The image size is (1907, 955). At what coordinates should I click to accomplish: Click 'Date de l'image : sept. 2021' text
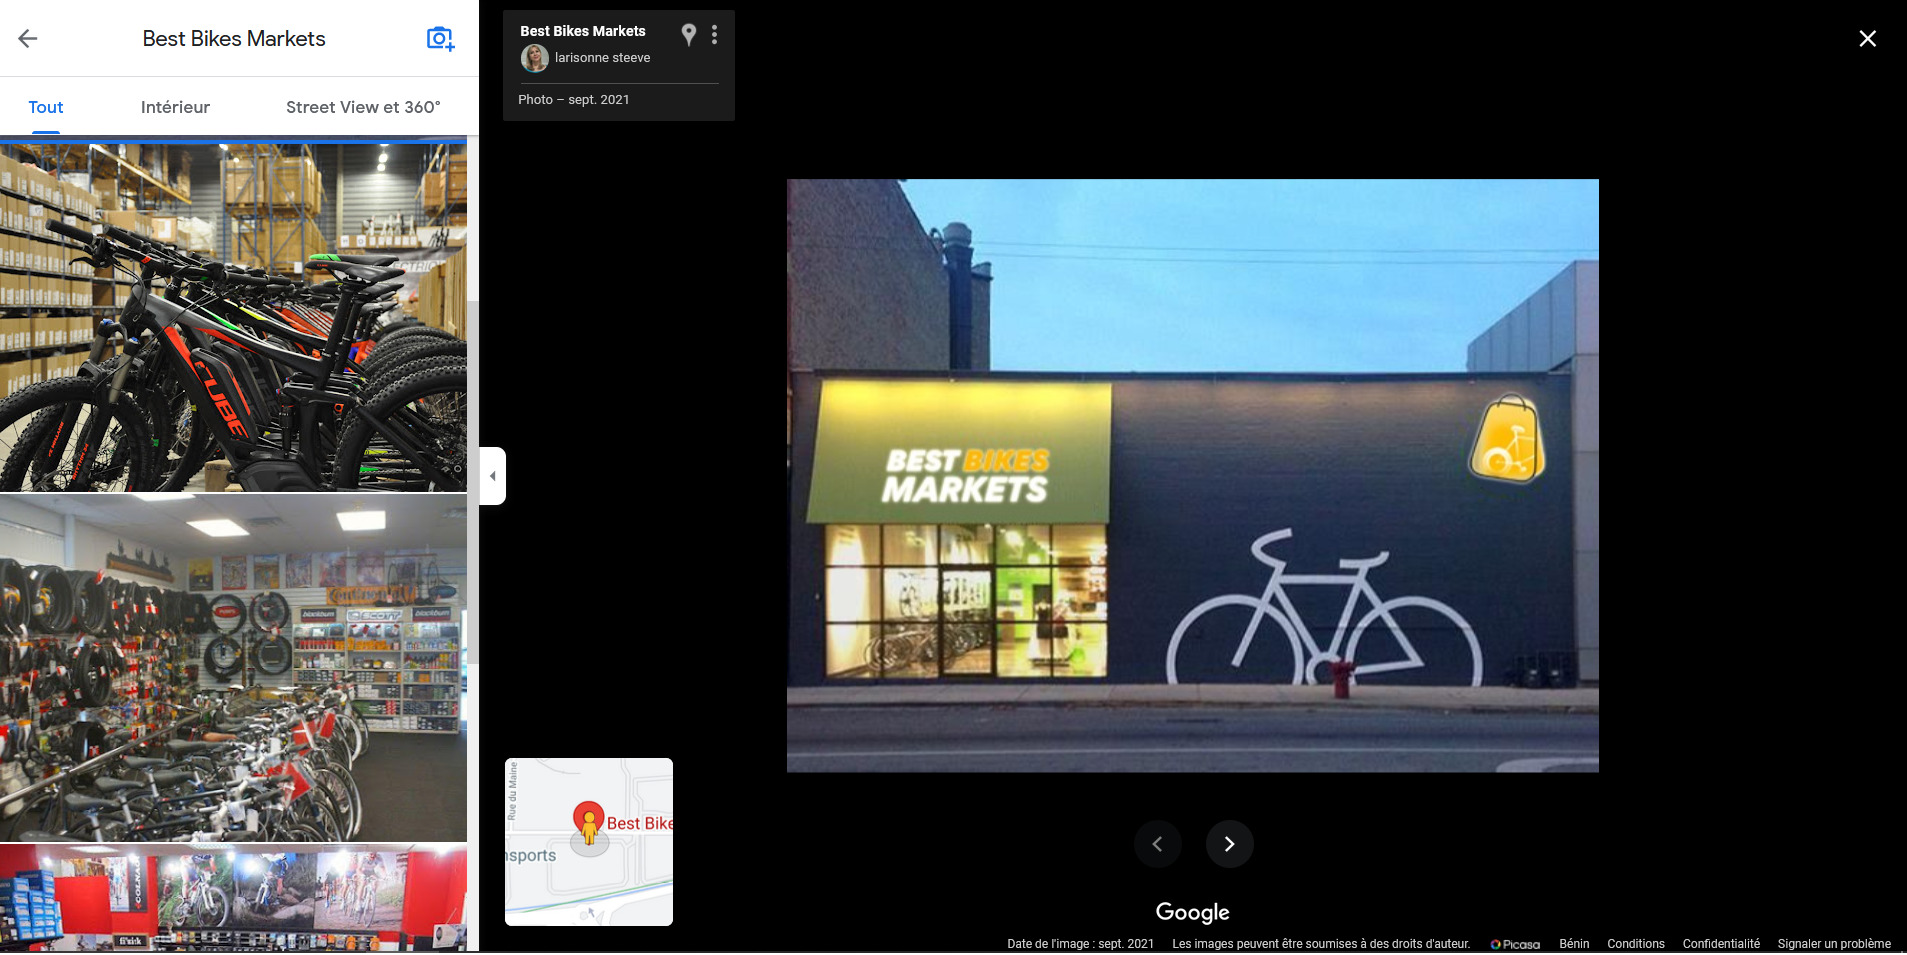(1080, 944)
